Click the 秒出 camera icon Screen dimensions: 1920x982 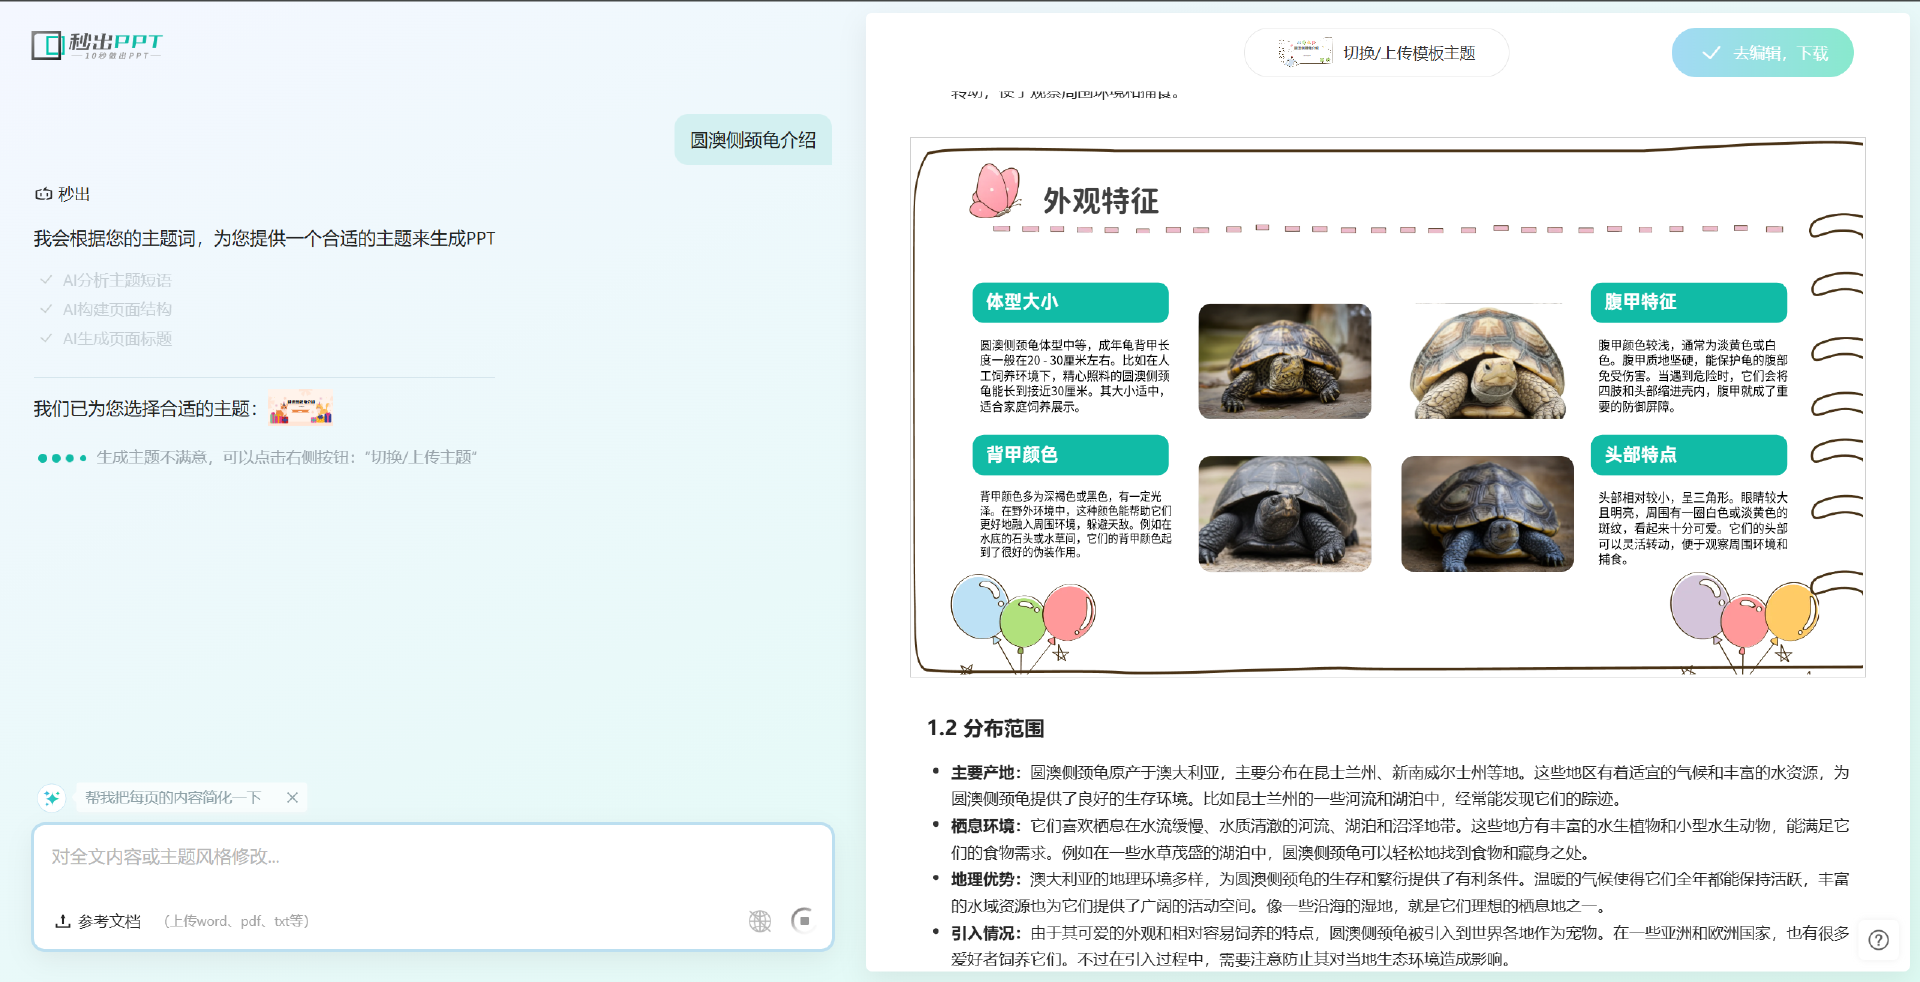(x=42, y=193)
